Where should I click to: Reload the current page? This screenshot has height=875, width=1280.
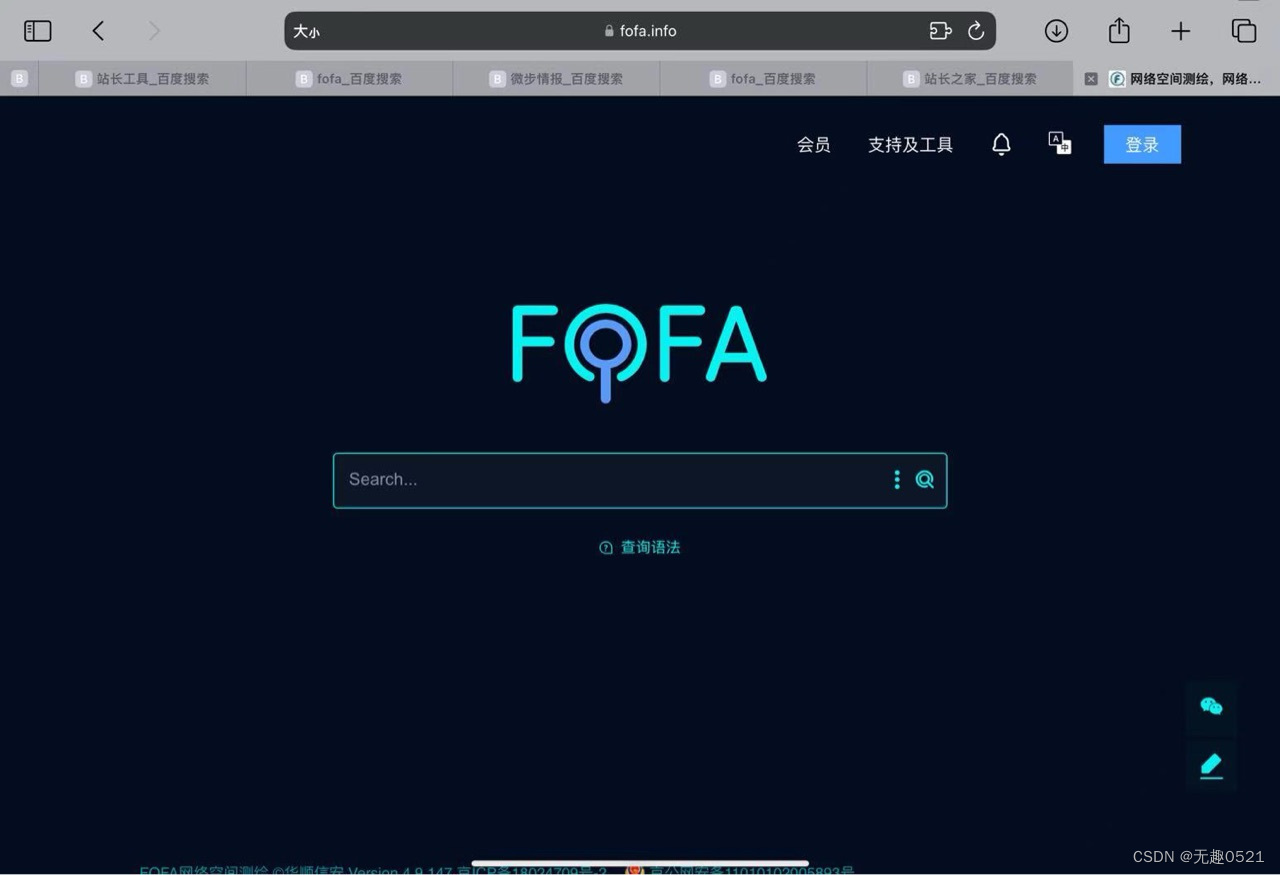point(976,31)
